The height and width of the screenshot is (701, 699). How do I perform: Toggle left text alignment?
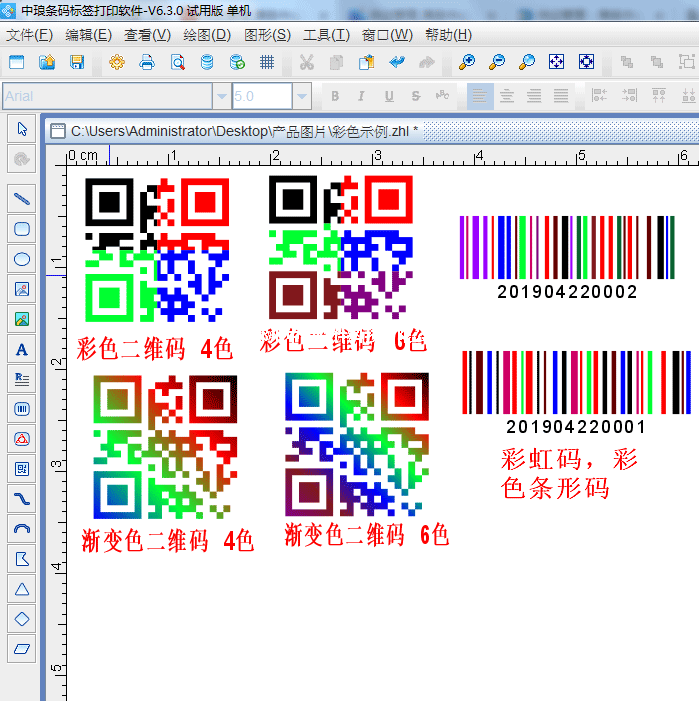point(480,96)
